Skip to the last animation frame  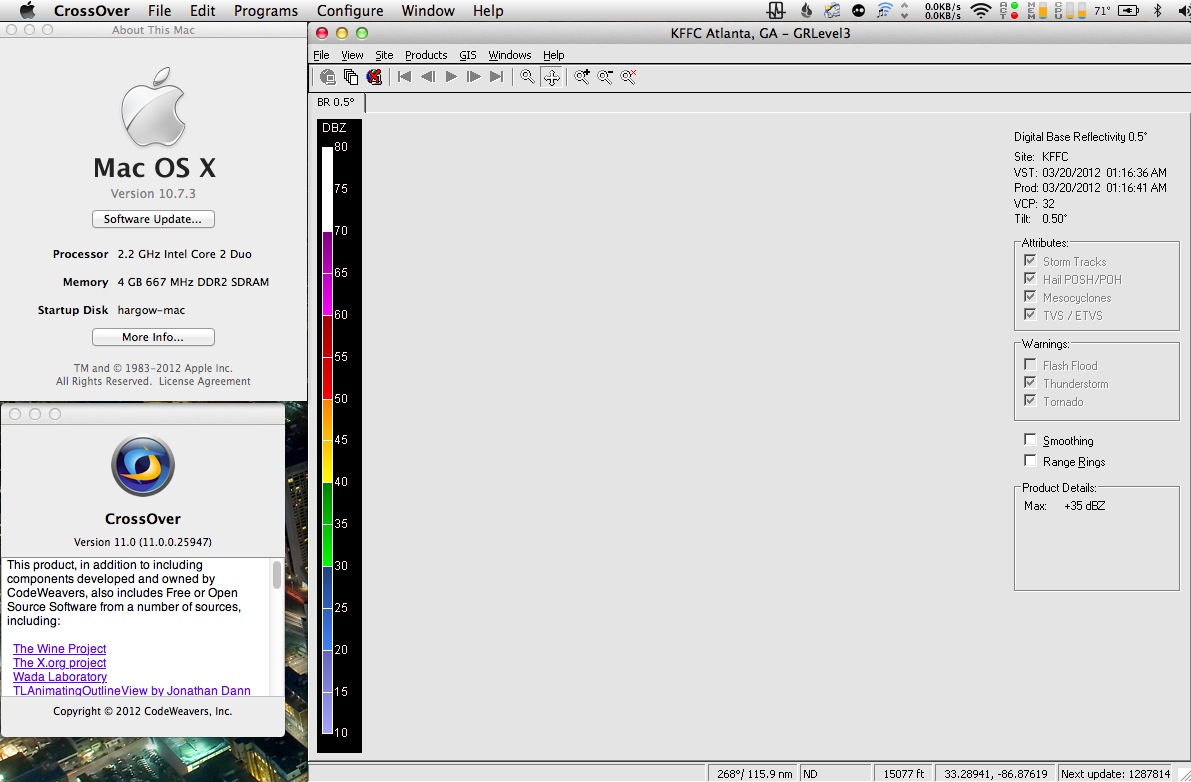(x=496, y=77)
